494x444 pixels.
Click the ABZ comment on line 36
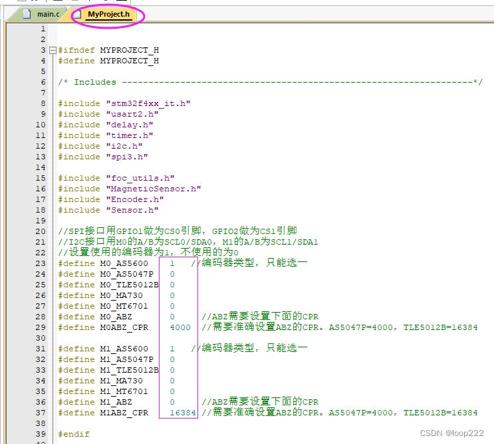click(260, 402)
